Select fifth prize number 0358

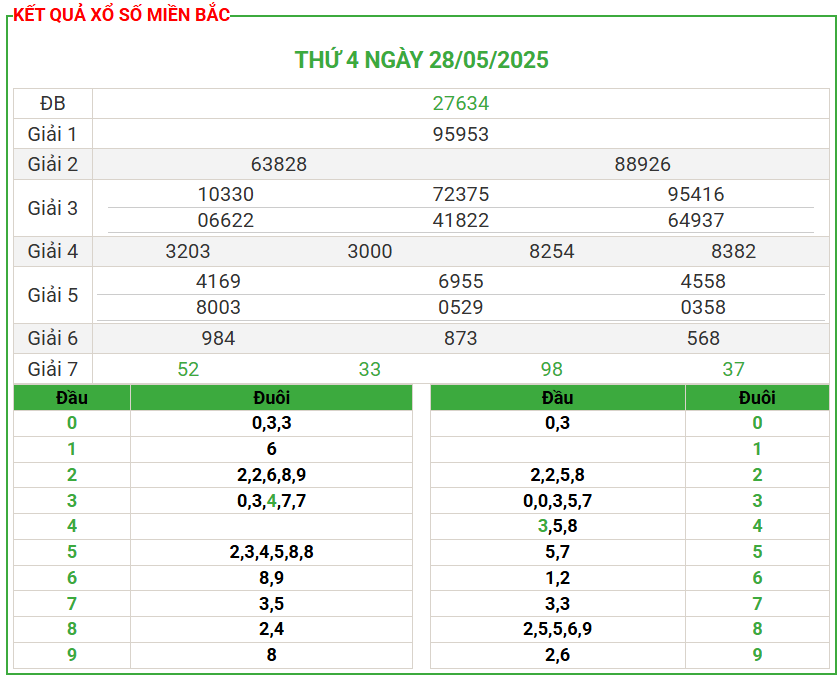click(x=703, y=307)
